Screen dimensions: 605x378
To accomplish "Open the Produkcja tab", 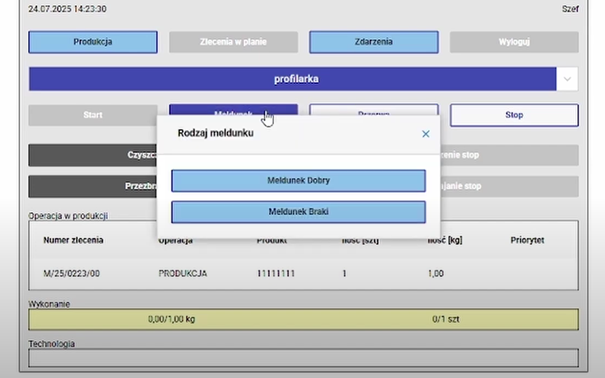I will click(x=93, y=42).
